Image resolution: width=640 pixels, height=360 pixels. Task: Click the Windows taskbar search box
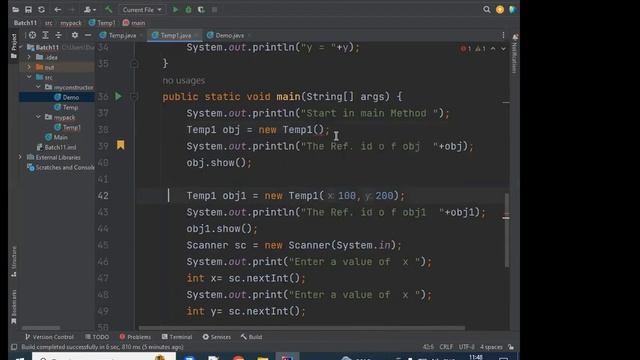point(104,357)
